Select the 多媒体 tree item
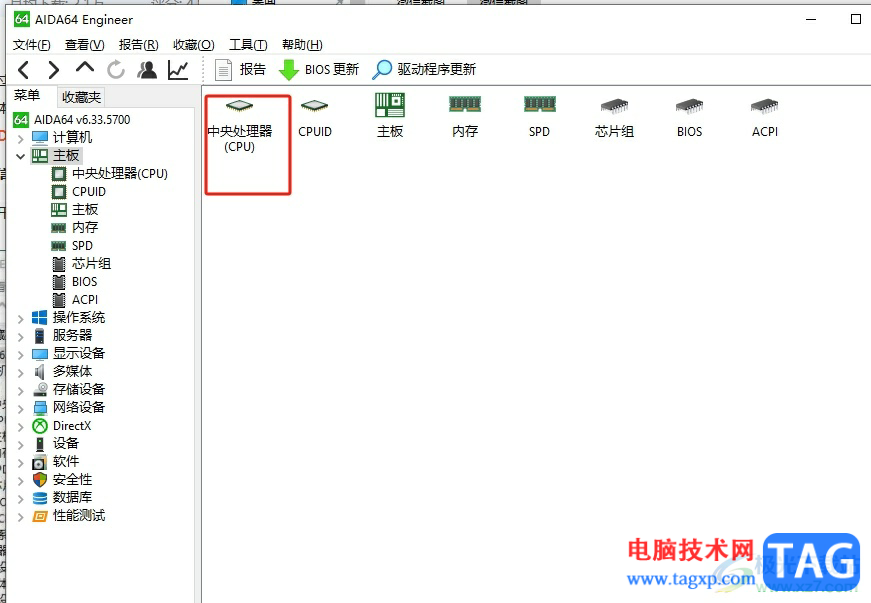The width and height of the screenshot is (871, 603). coord(62,371)
